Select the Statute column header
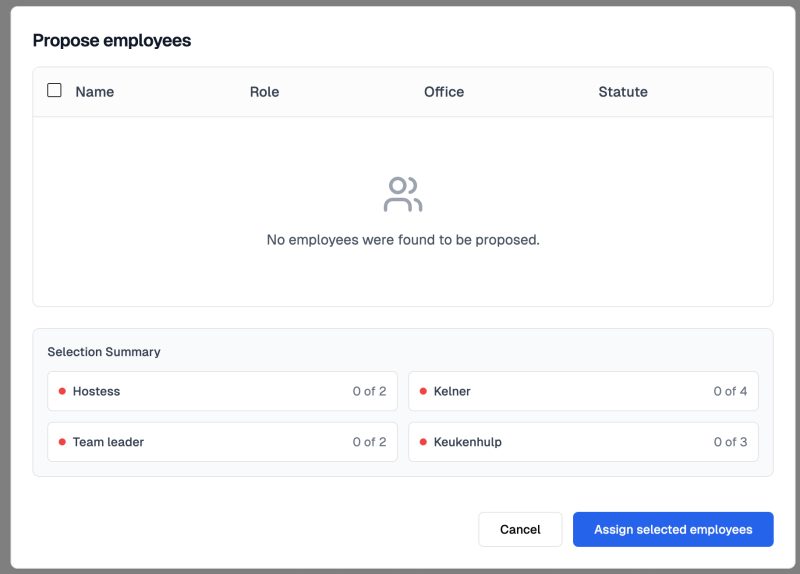 623,92
